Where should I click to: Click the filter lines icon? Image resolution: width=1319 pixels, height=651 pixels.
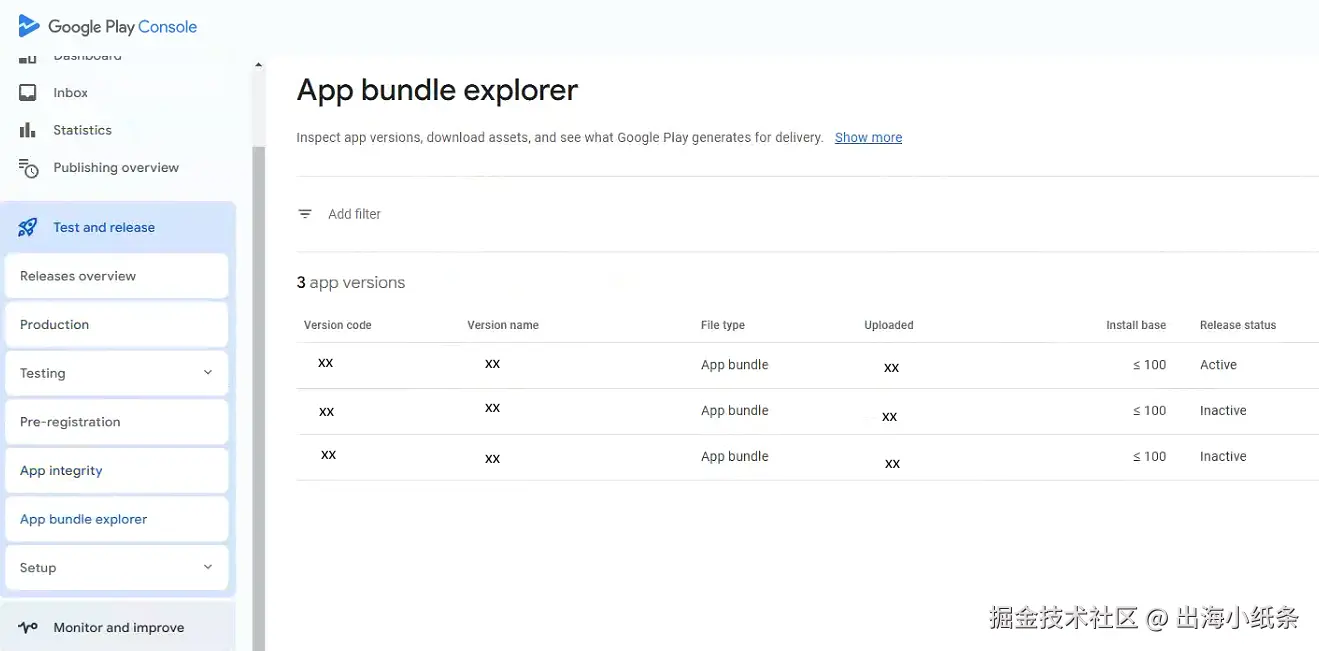(305, 214)
